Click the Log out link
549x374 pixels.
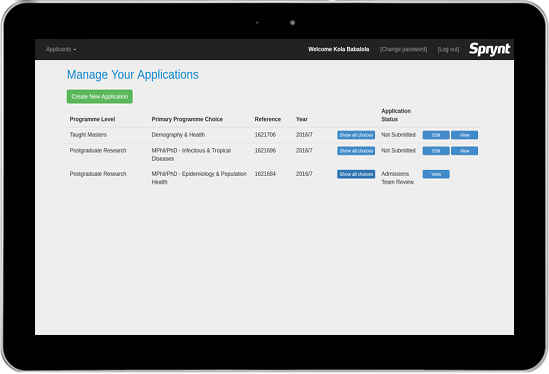tap(448, 49)
